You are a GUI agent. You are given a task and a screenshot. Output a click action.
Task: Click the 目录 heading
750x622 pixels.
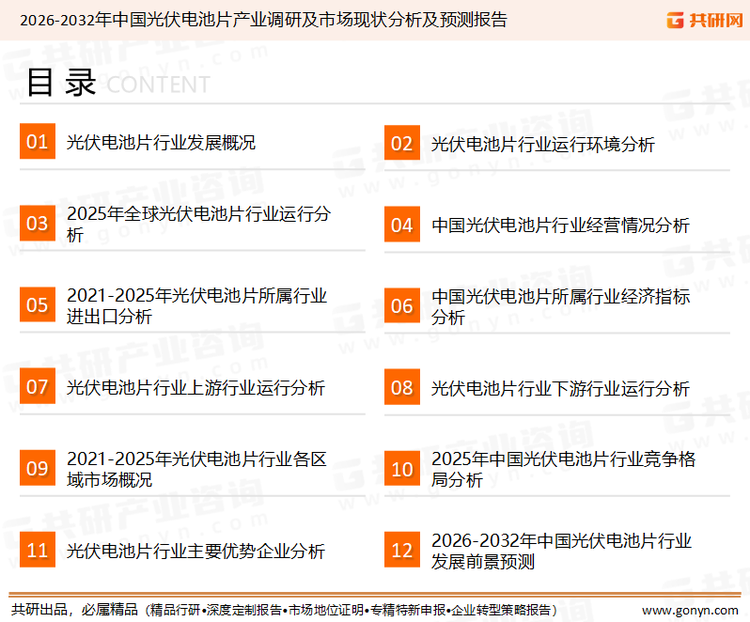pyautogui.click(x=61, y=83)
